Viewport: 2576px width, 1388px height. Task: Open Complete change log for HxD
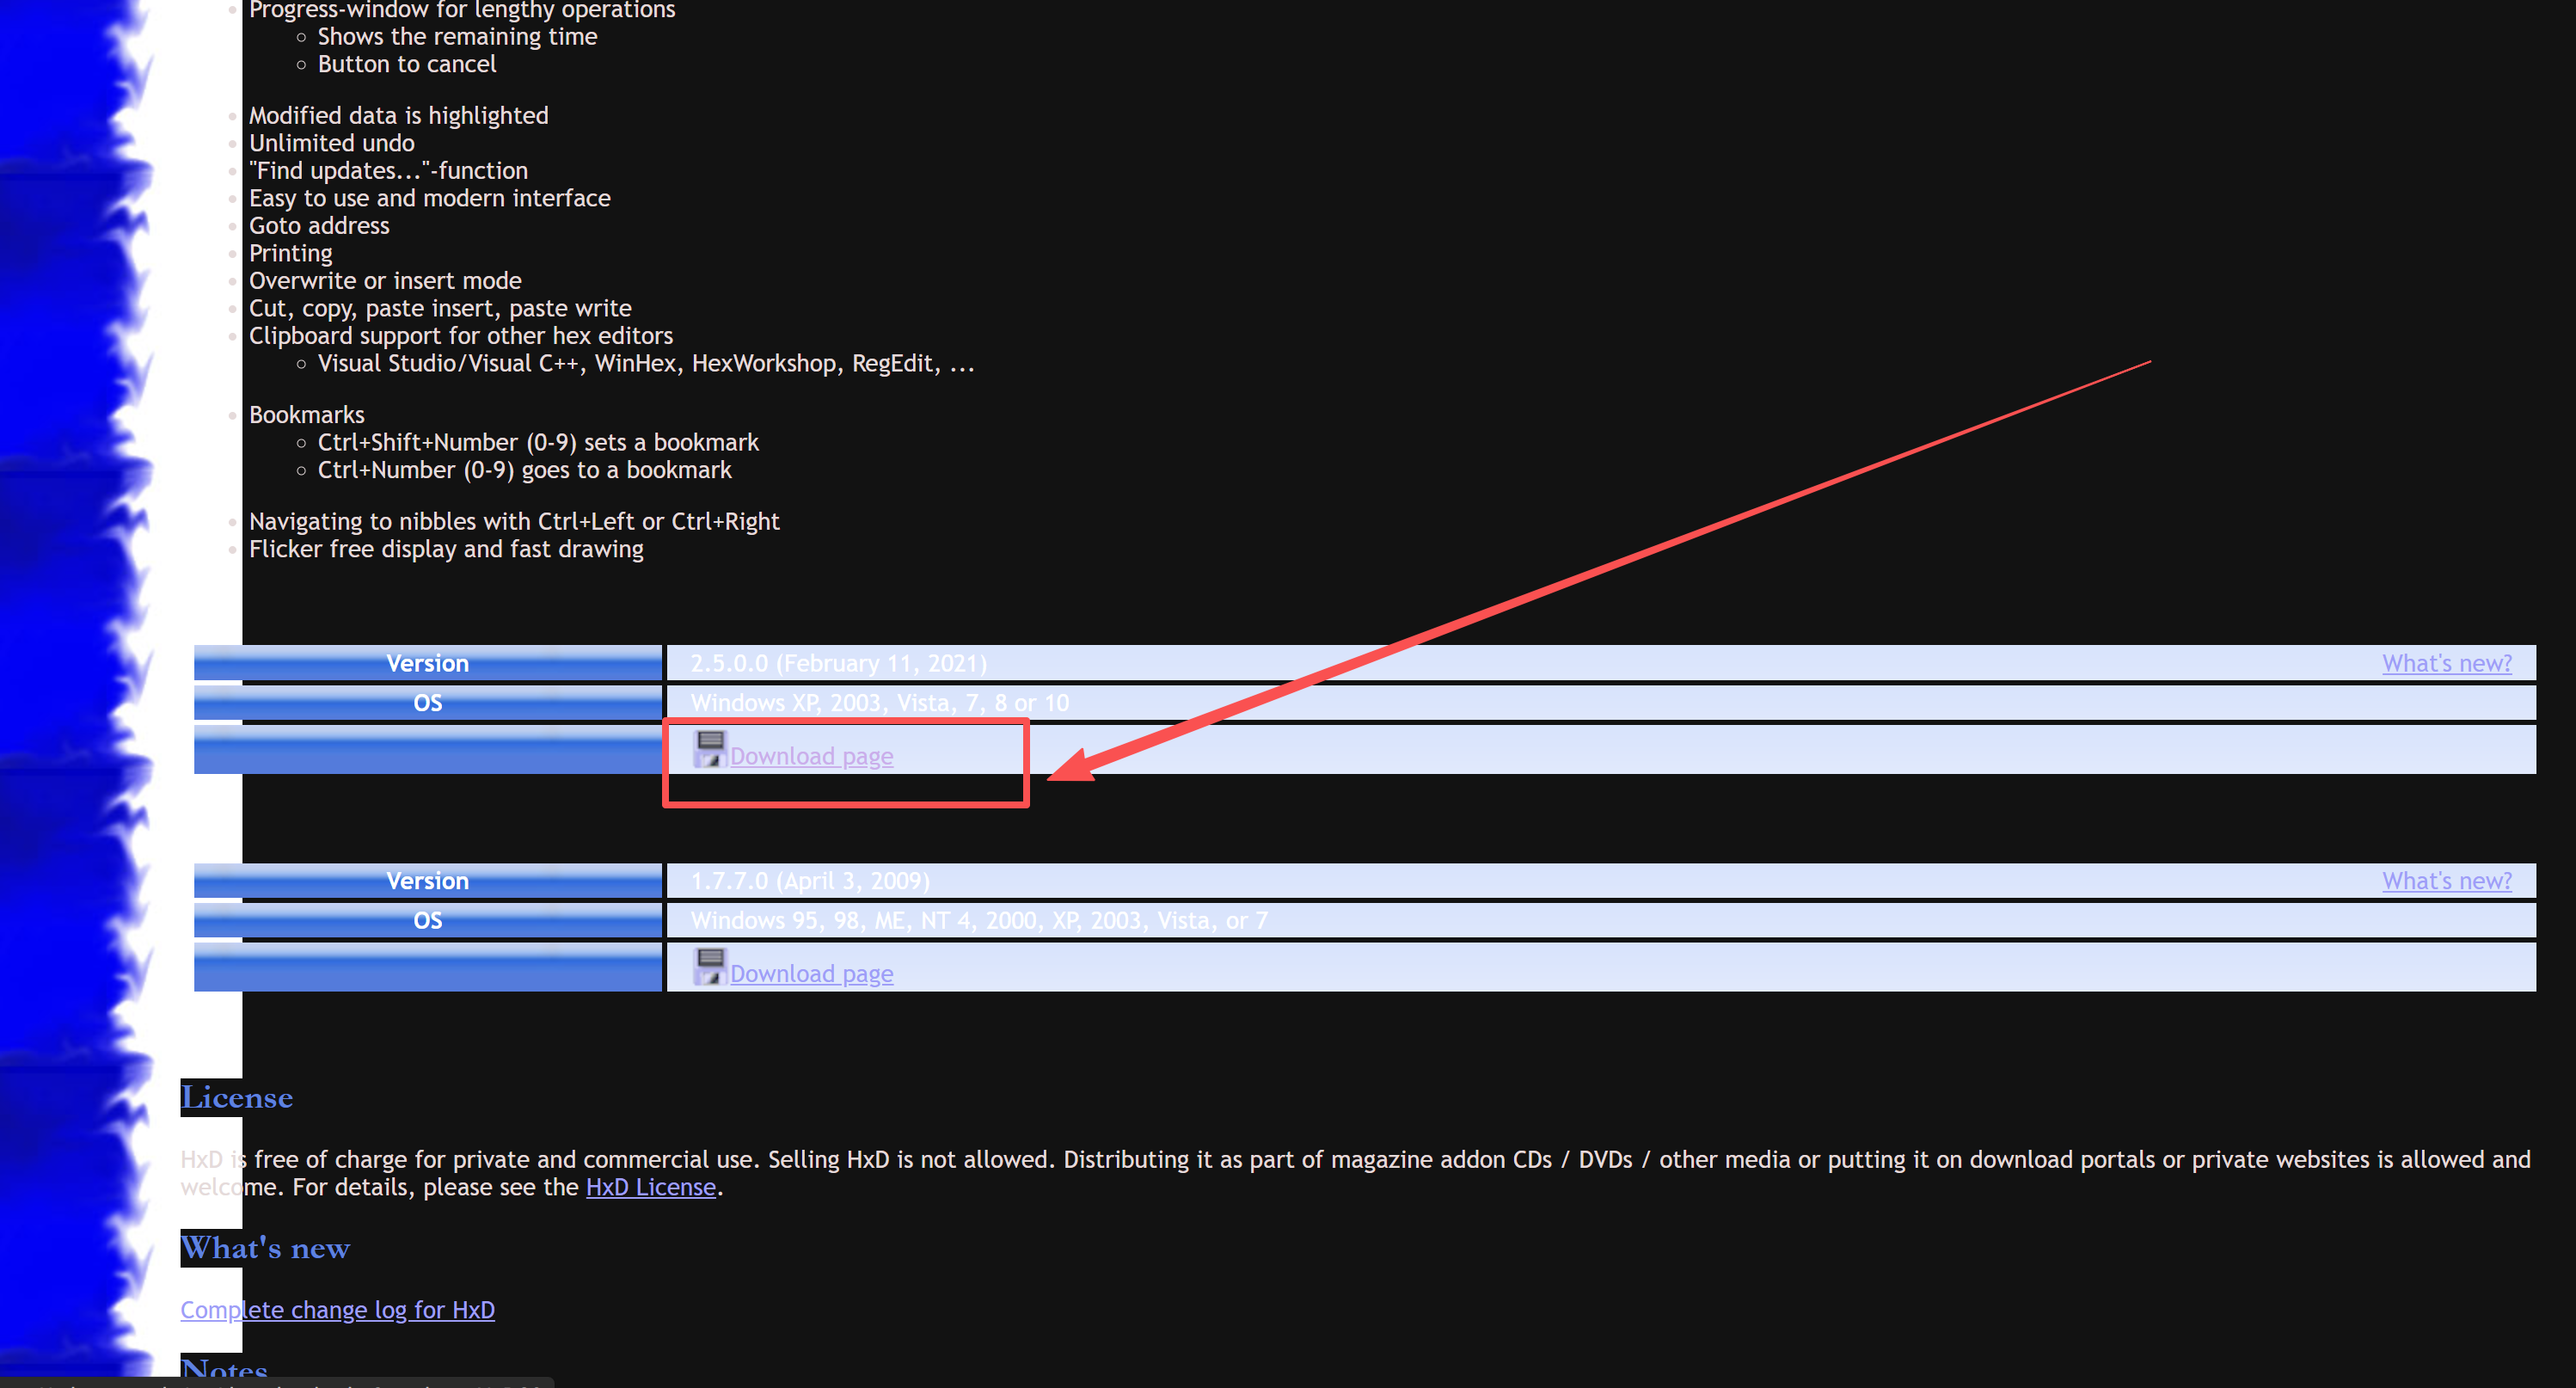pyautogui.click(x=337, y=1310)
